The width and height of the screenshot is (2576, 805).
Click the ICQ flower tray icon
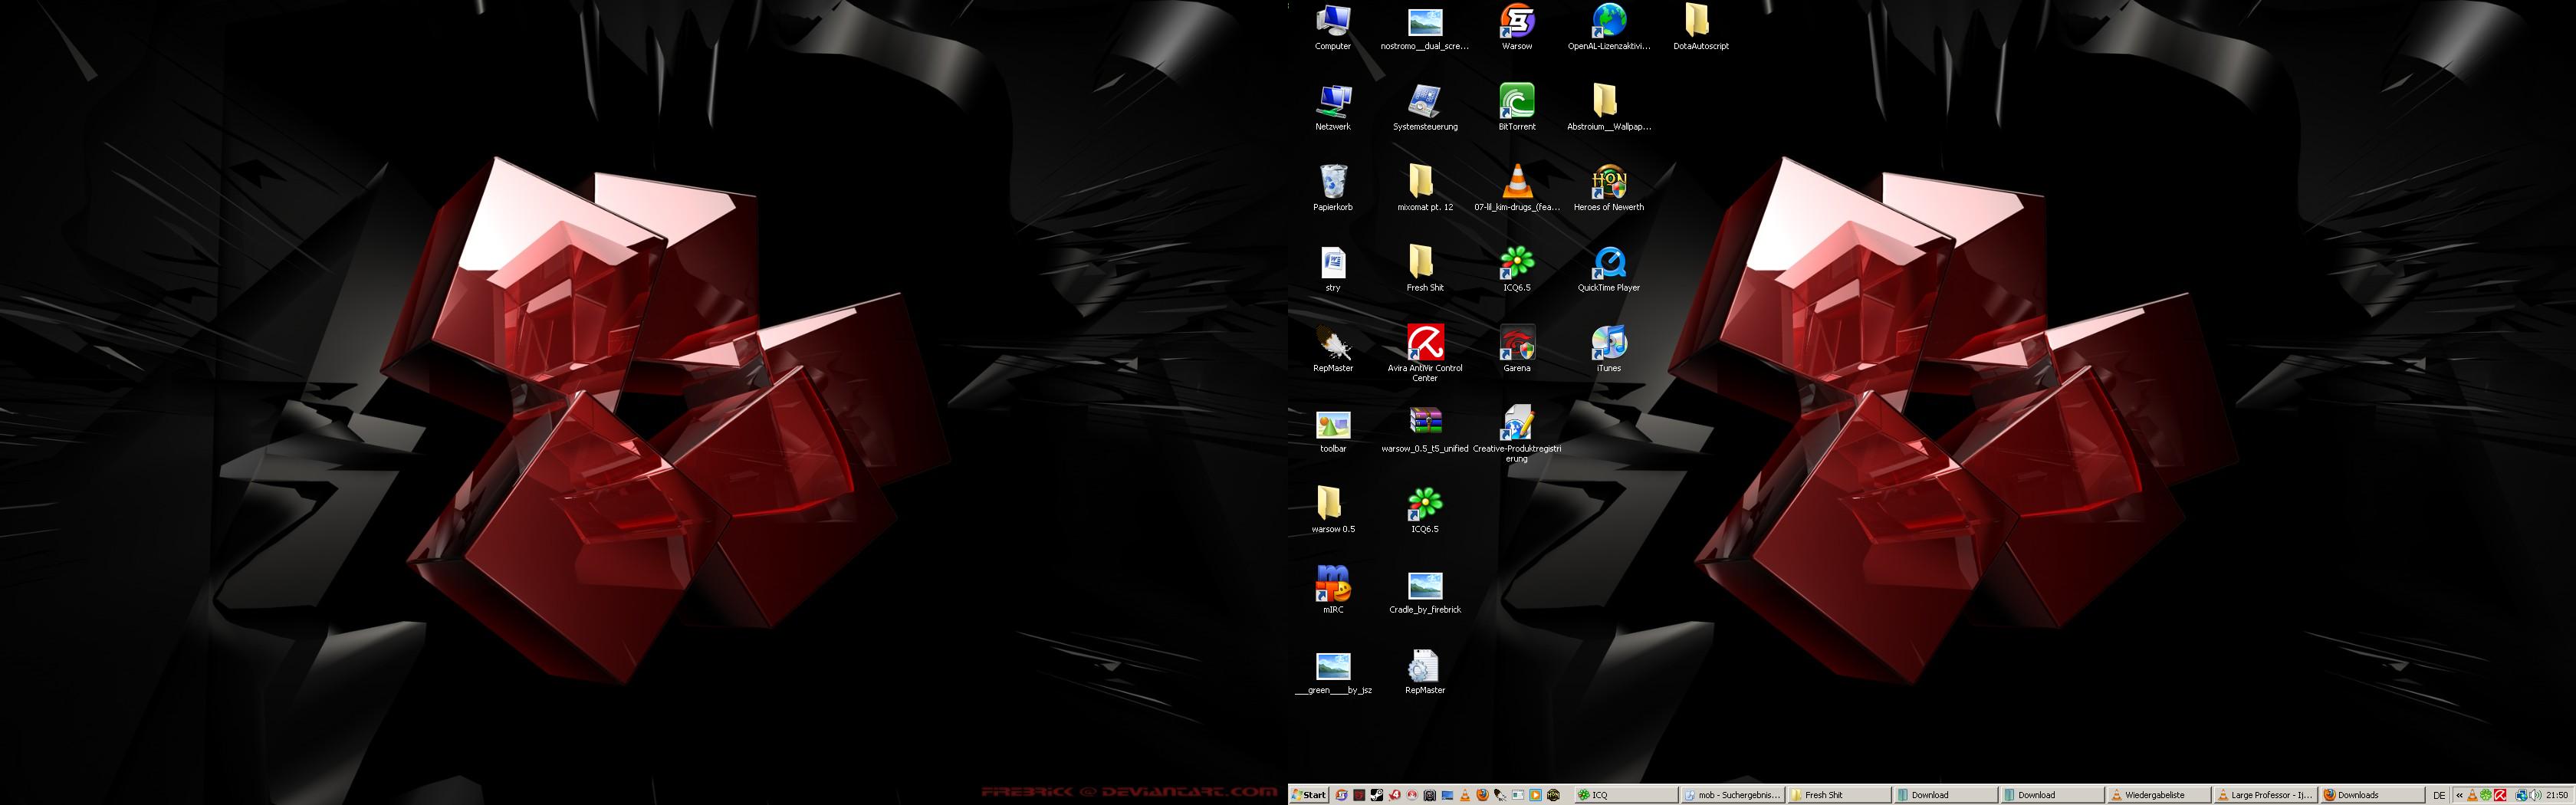[x=2486, y=796]
